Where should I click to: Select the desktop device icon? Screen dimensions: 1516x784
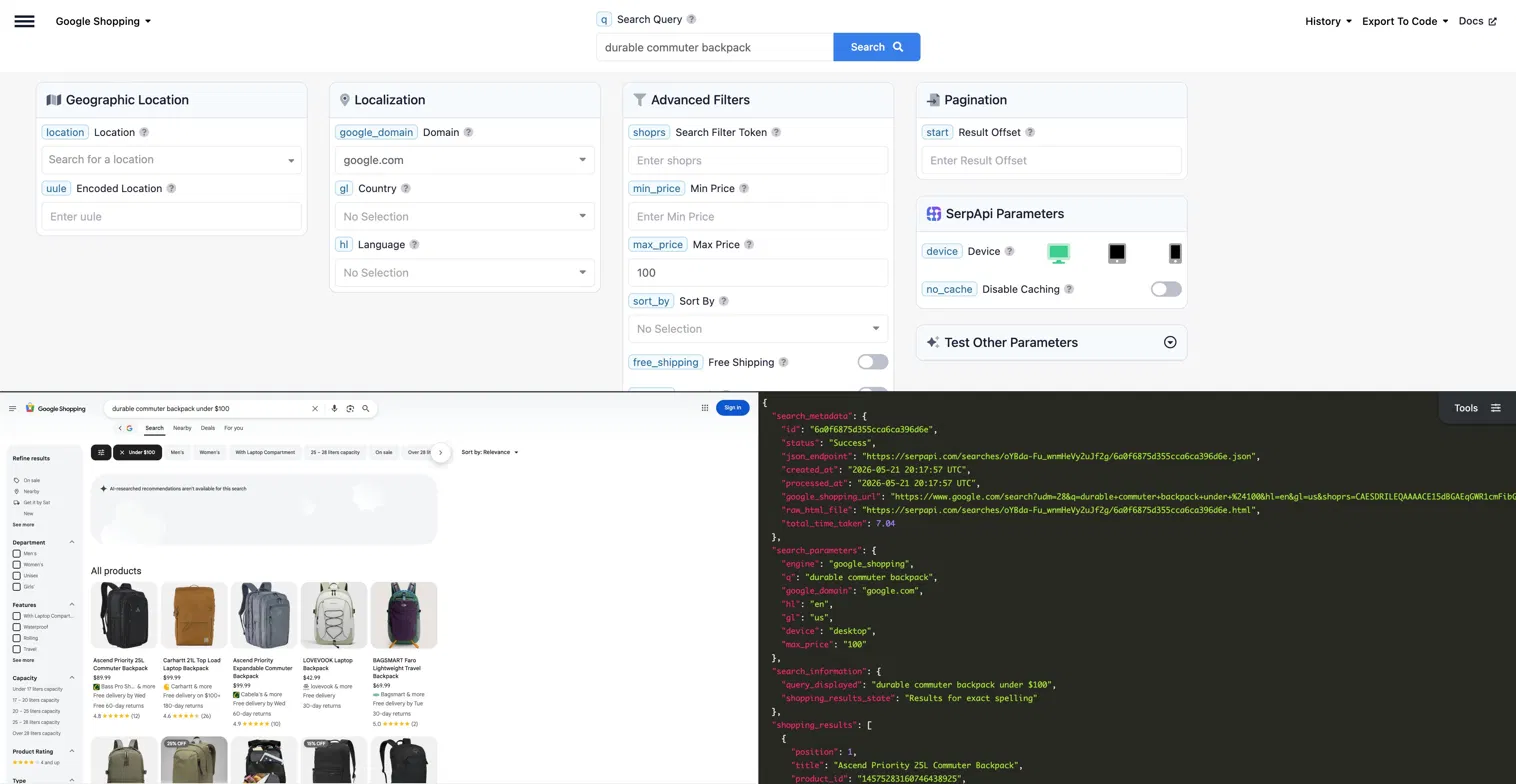pos(1058,254)
